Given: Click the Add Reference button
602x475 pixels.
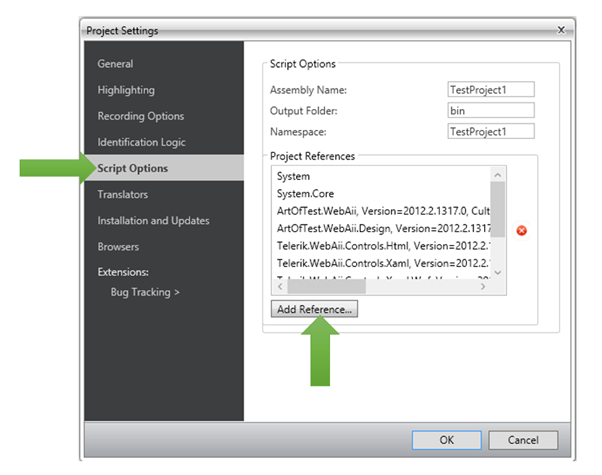Looking at the screenshot, I should coord(314,309).
